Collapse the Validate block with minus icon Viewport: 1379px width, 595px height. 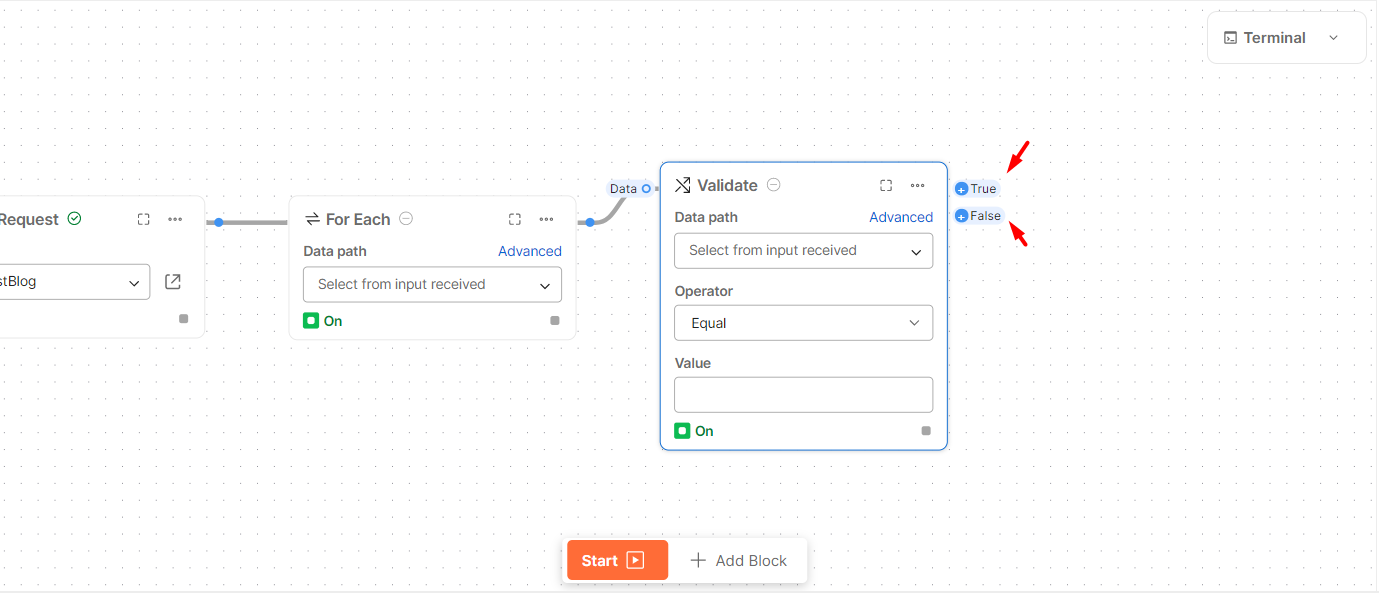pos(774,185)
